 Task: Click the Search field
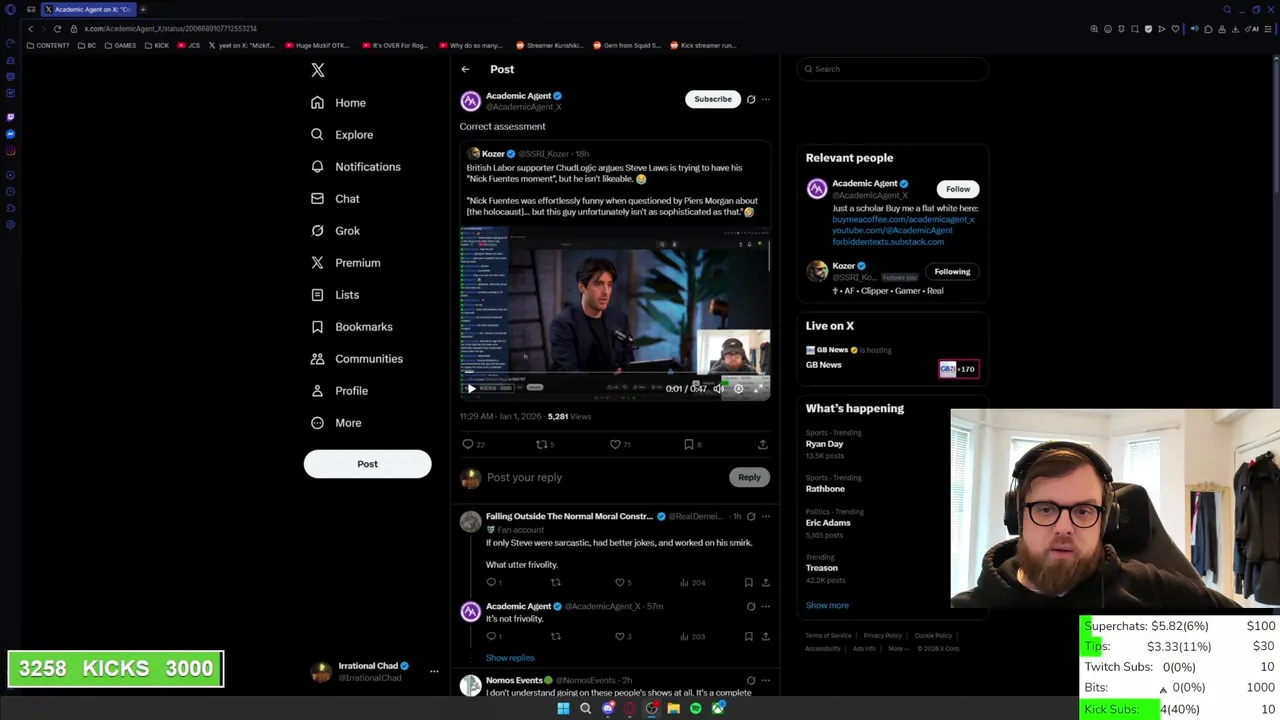(893, 69)
